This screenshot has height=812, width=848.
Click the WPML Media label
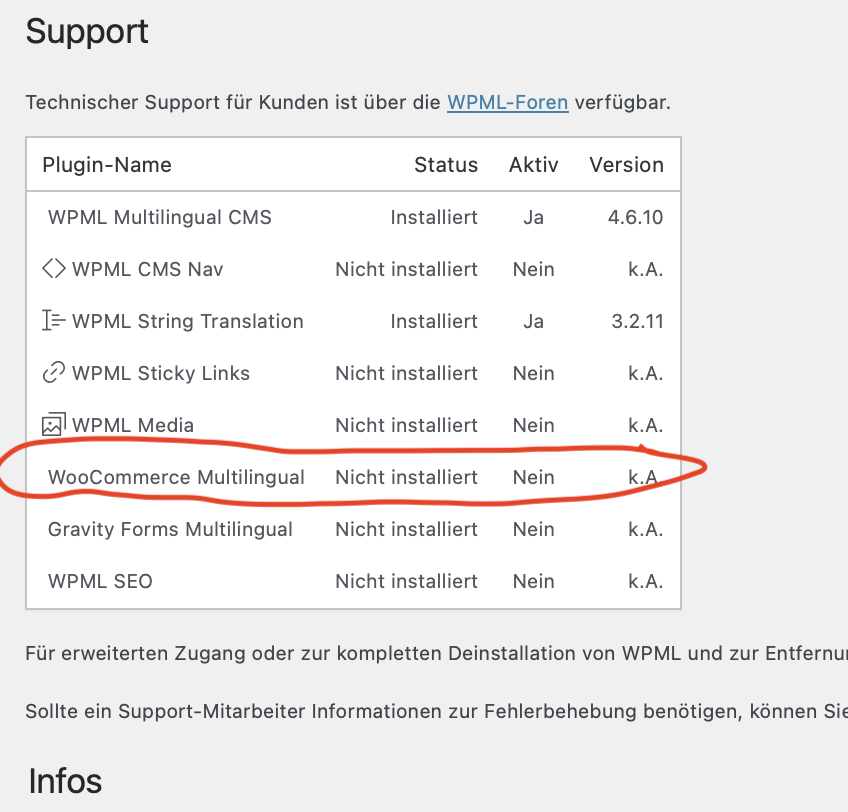133,425
